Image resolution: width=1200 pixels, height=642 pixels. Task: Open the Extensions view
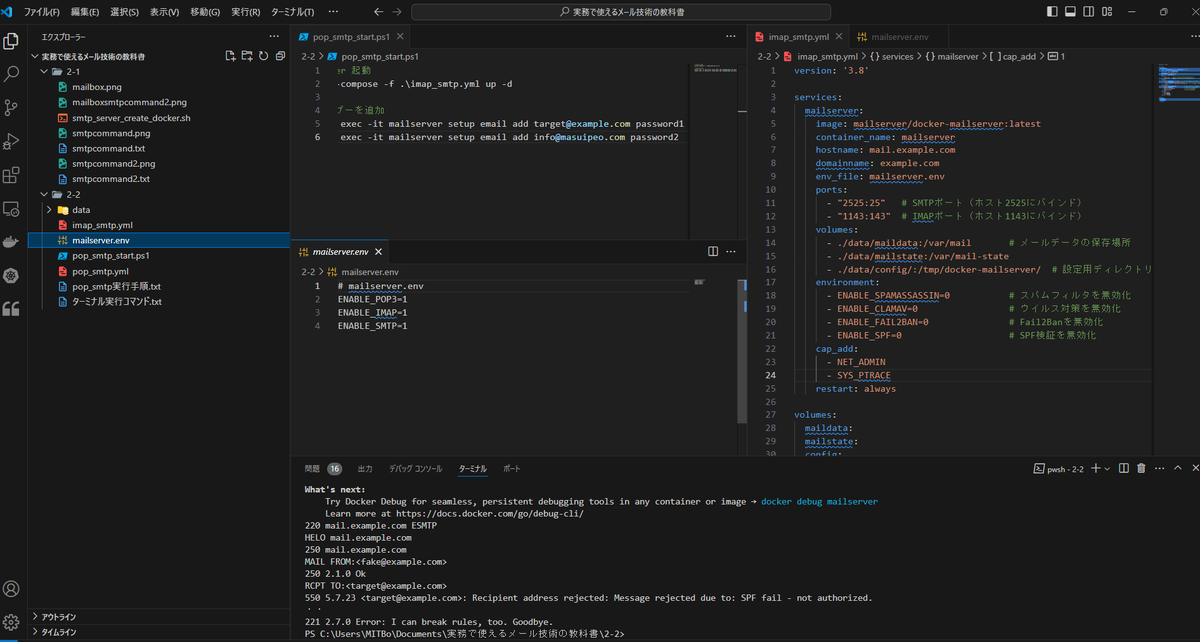point(12,175)
